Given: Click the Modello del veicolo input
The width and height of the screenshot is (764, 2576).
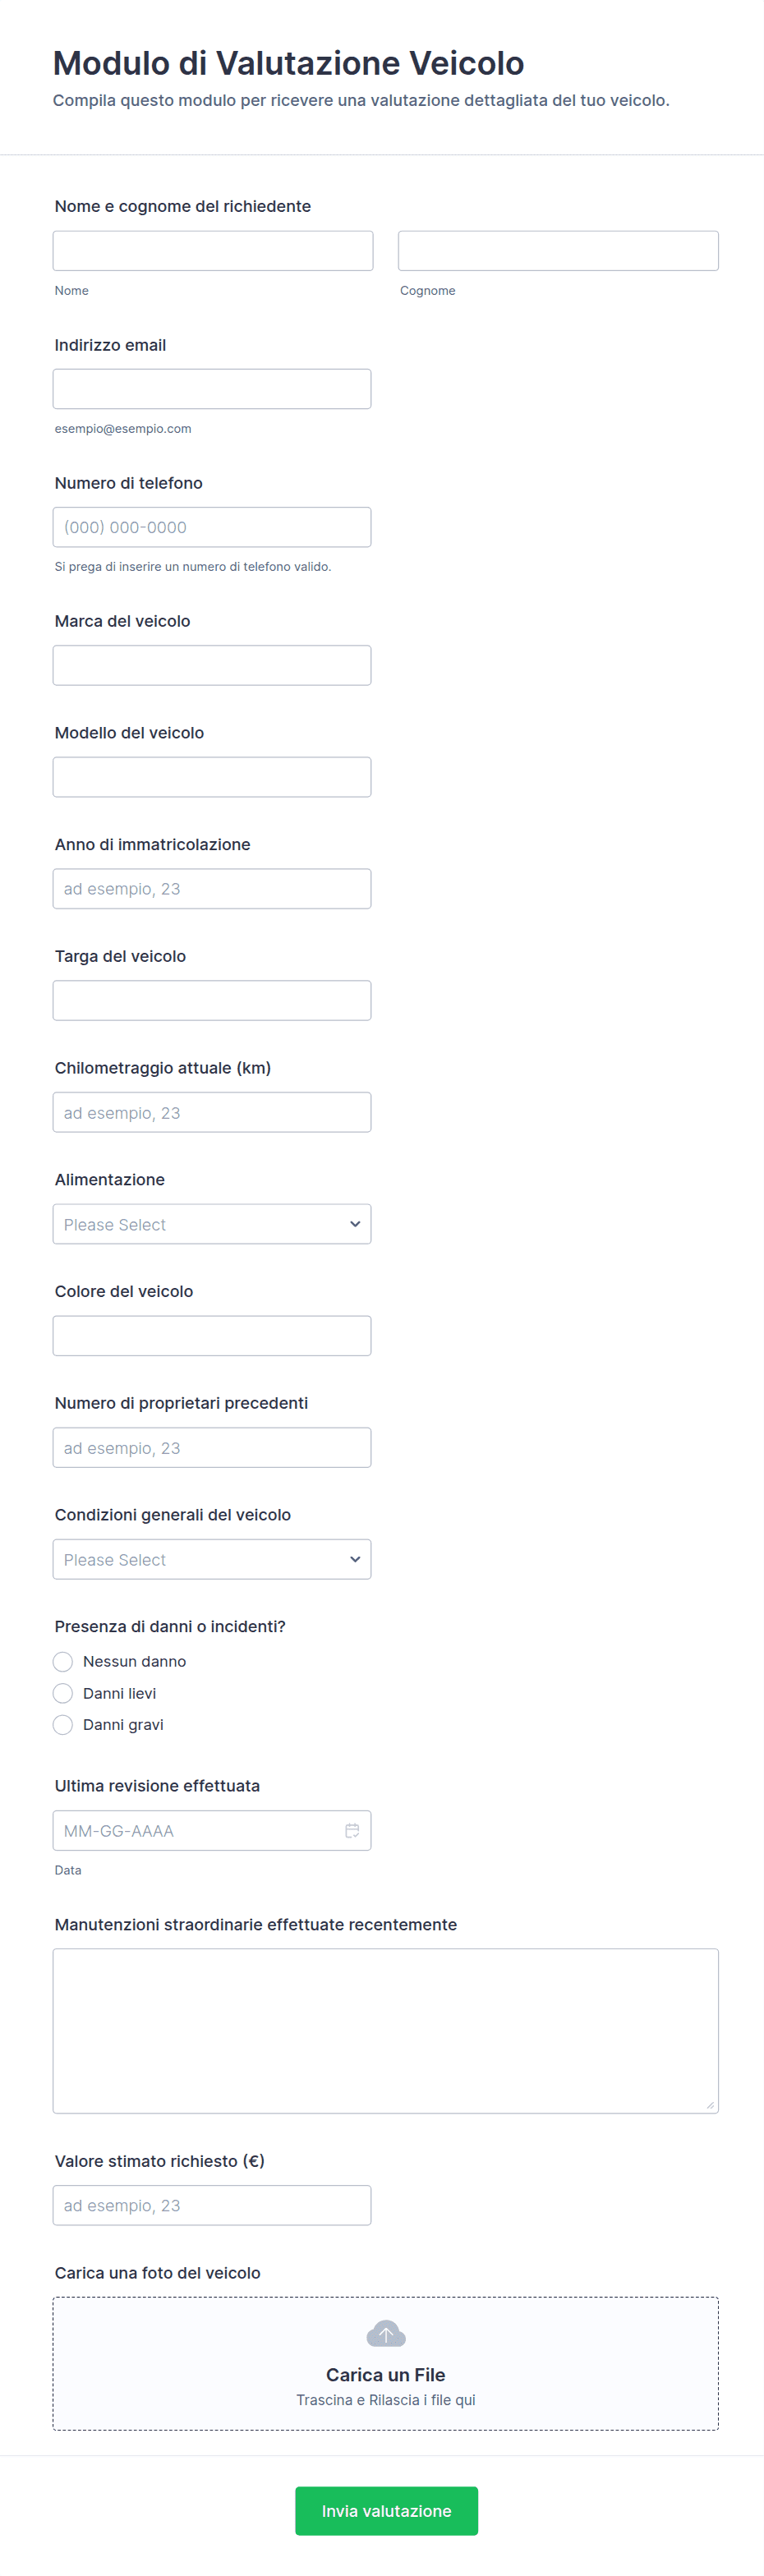Looking at the screenshot, I should click(212, 777).
